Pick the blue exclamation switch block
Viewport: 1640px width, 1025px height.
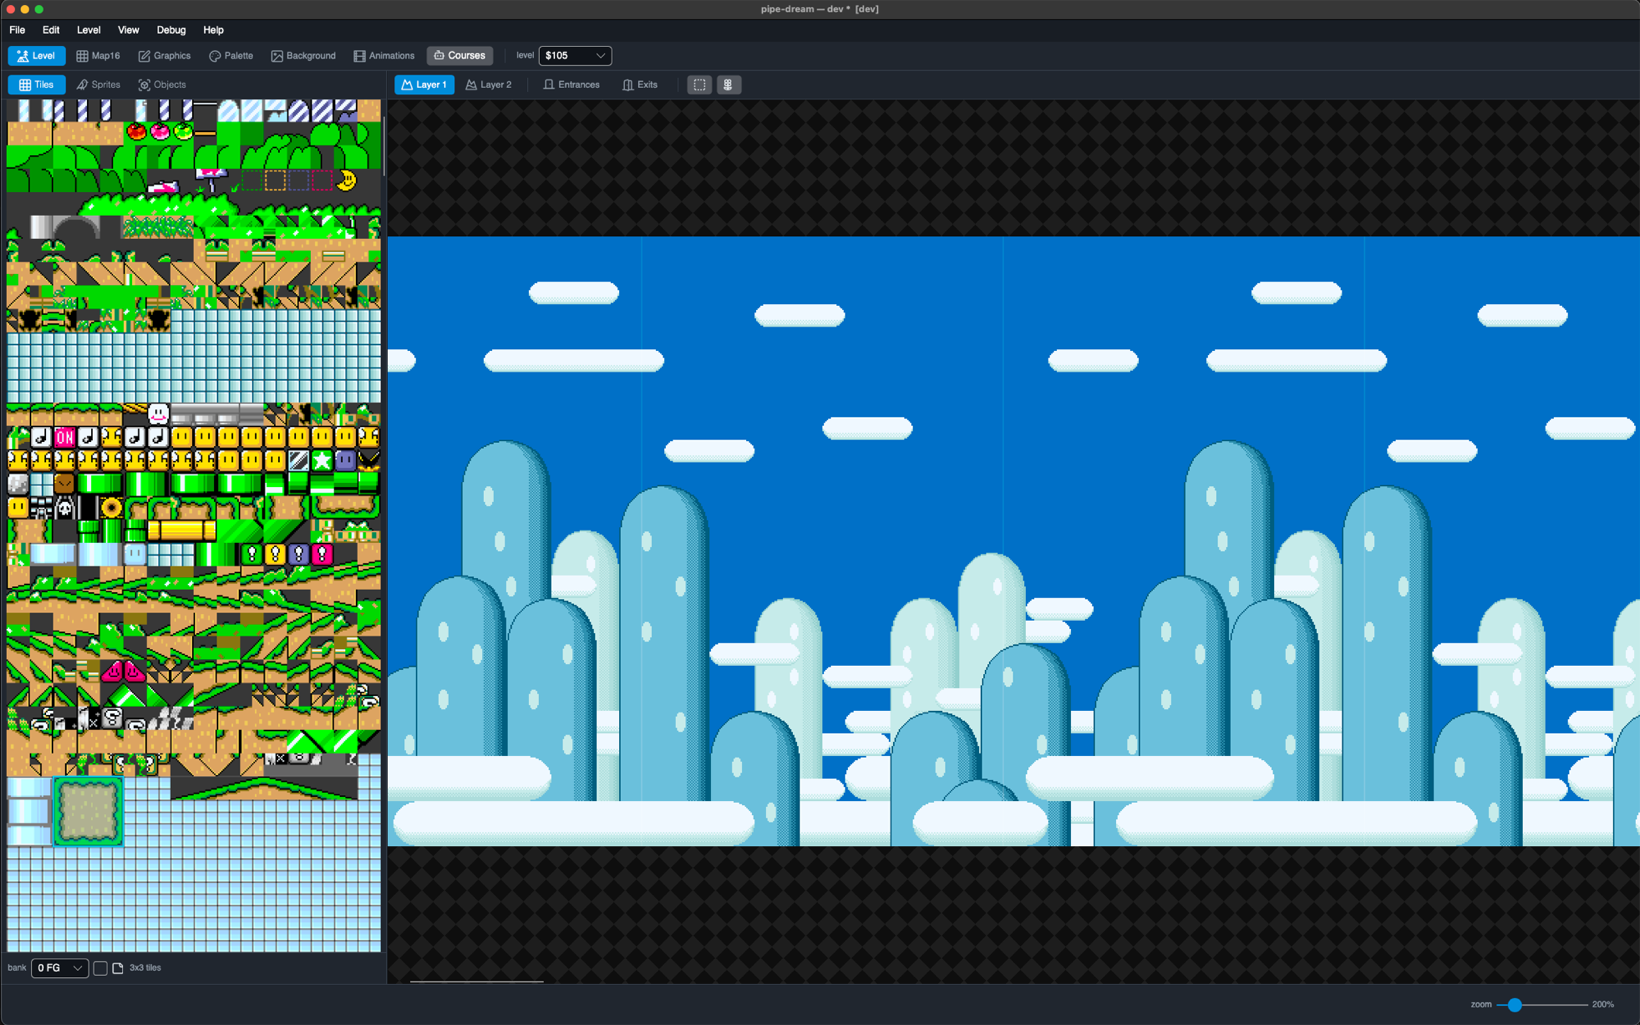click(298, 554)
